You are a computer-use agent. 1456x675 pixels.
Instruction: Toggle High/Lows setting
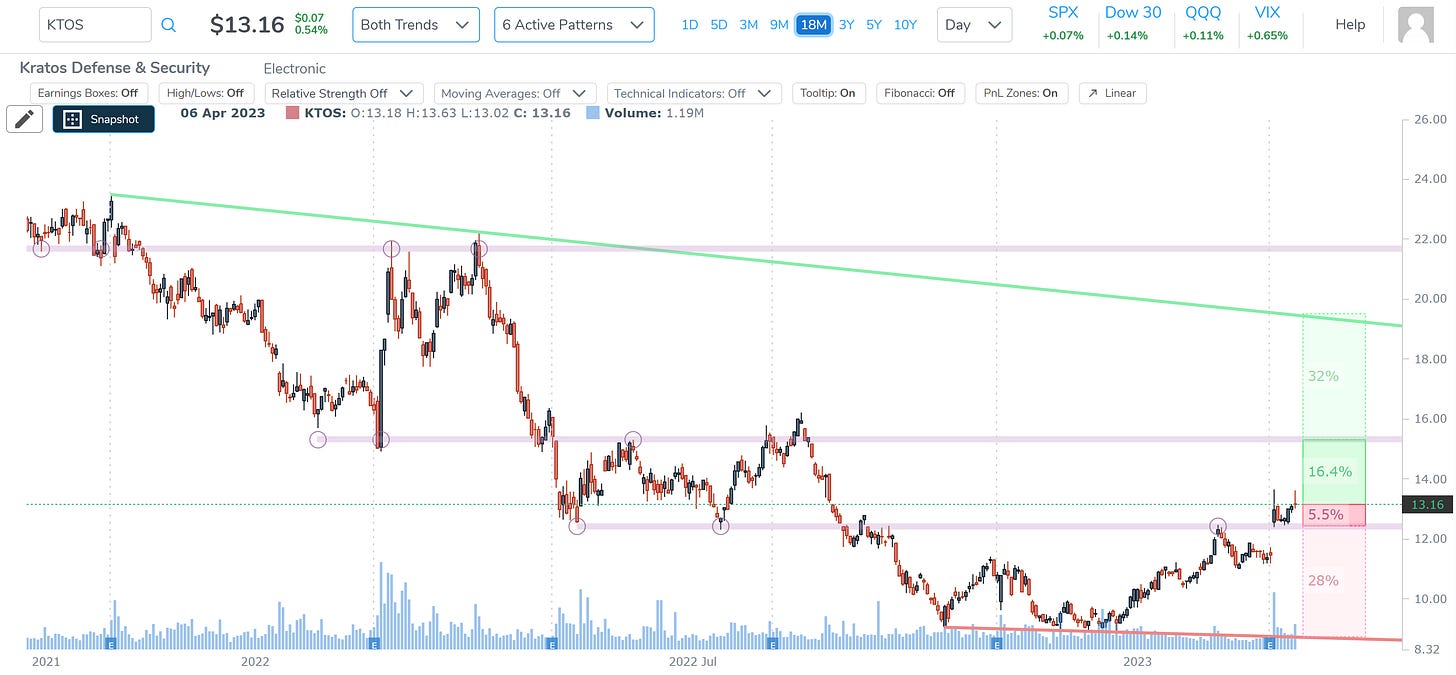(x=208, y=93)
